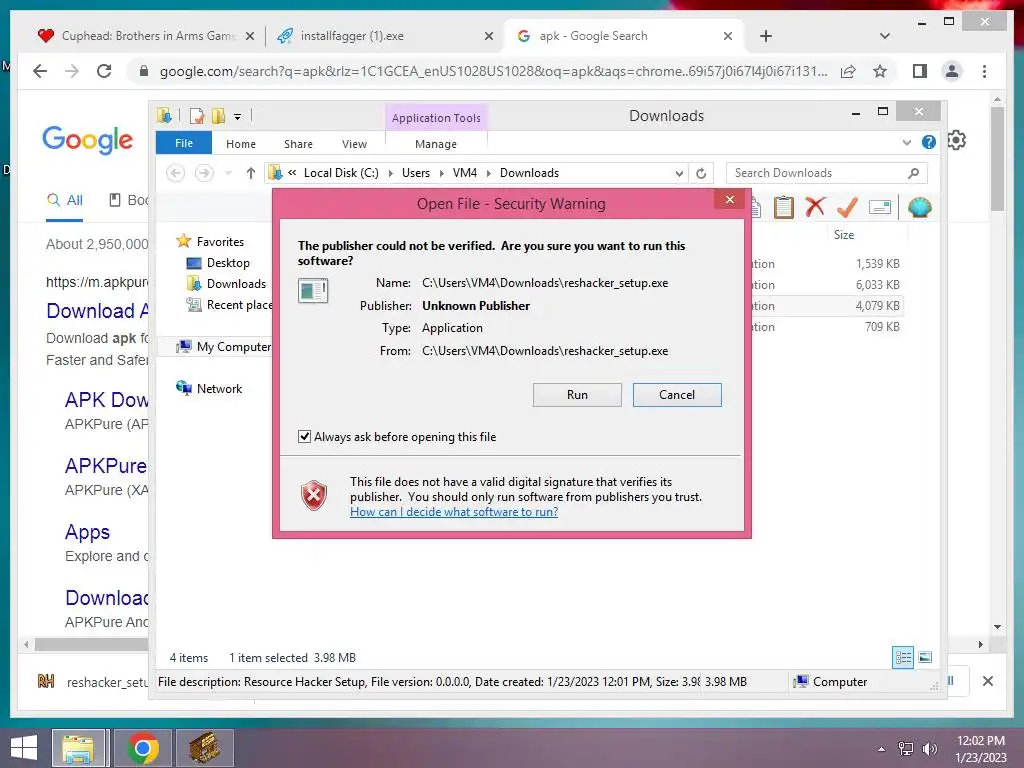Image resolution: width=1024 pixels, height=768 pixels.
Task: Open Chrome three-dot menu
Action: [984, 71]
